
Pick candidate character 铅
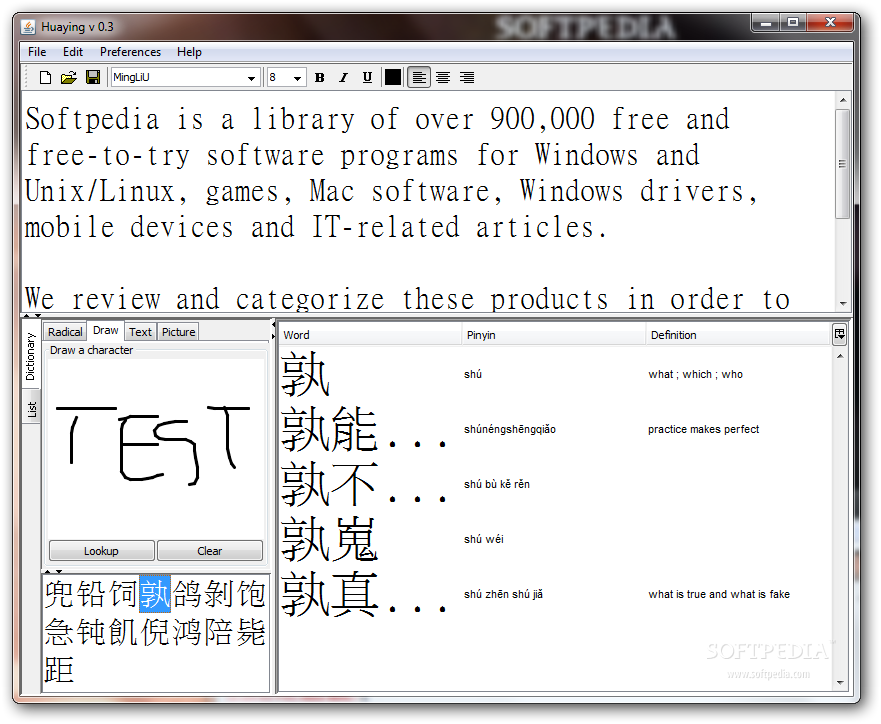91,594
